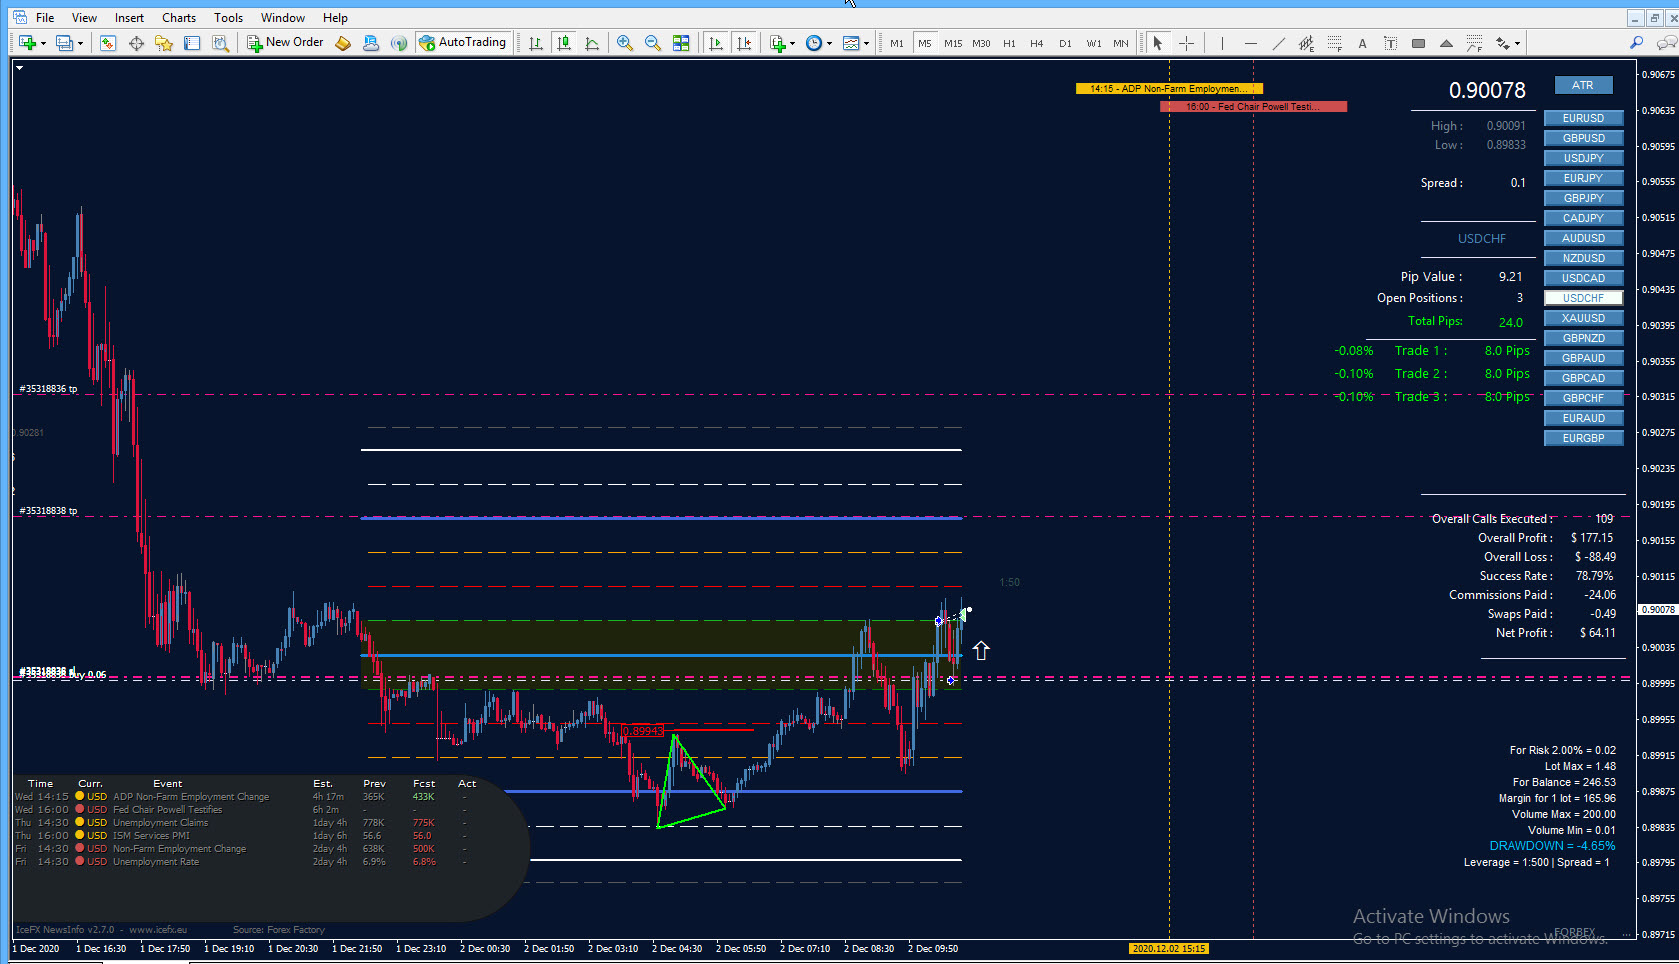Click the New Order toolbar button
This screenshot has width=1679, height=964.
click(x=286, y=42)
